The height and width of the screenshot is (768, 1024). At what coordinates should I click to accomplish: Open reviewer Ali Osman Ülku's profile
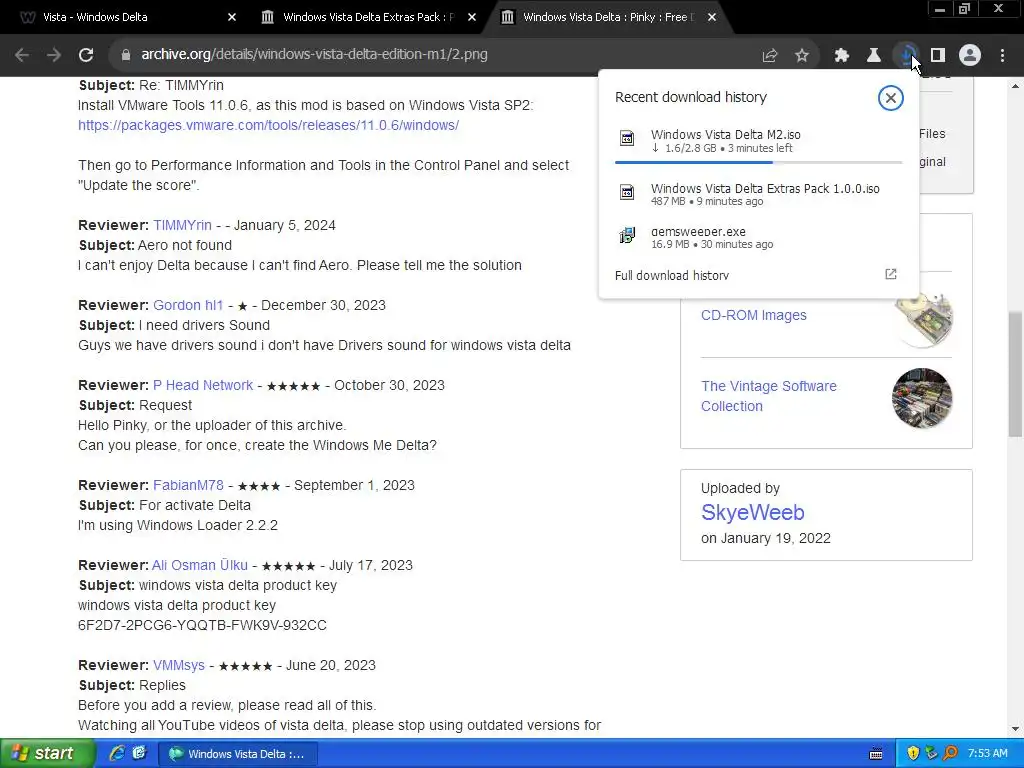pos(200,565)
